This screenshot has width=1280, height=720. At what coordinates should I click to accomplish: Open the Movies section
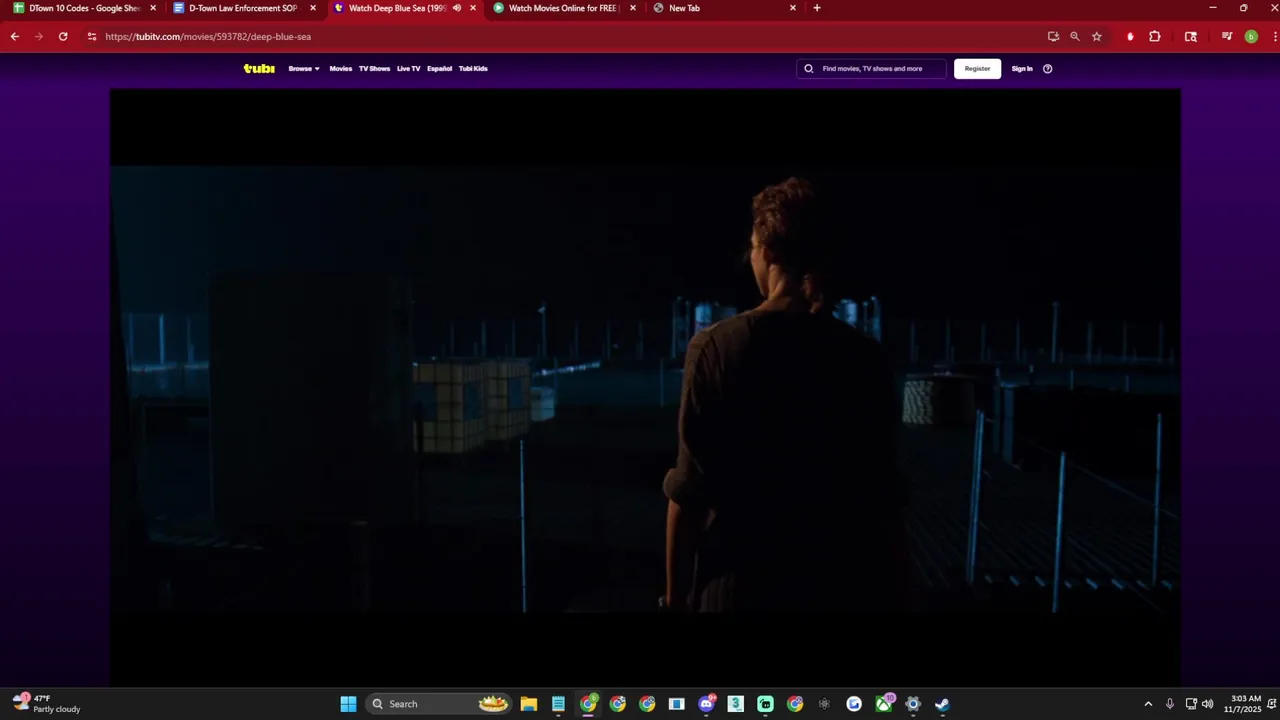click(341, 69)
